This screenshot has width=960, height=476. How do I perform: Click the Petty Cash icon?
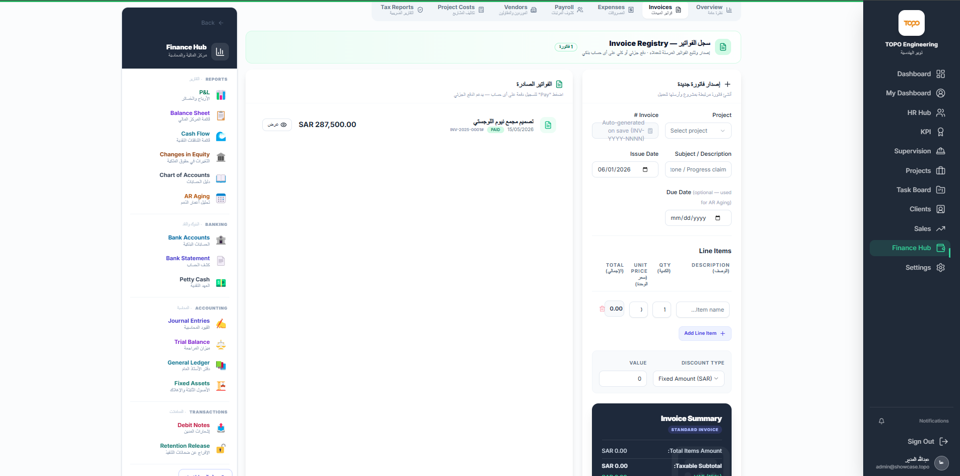click(x=221, y=282)
